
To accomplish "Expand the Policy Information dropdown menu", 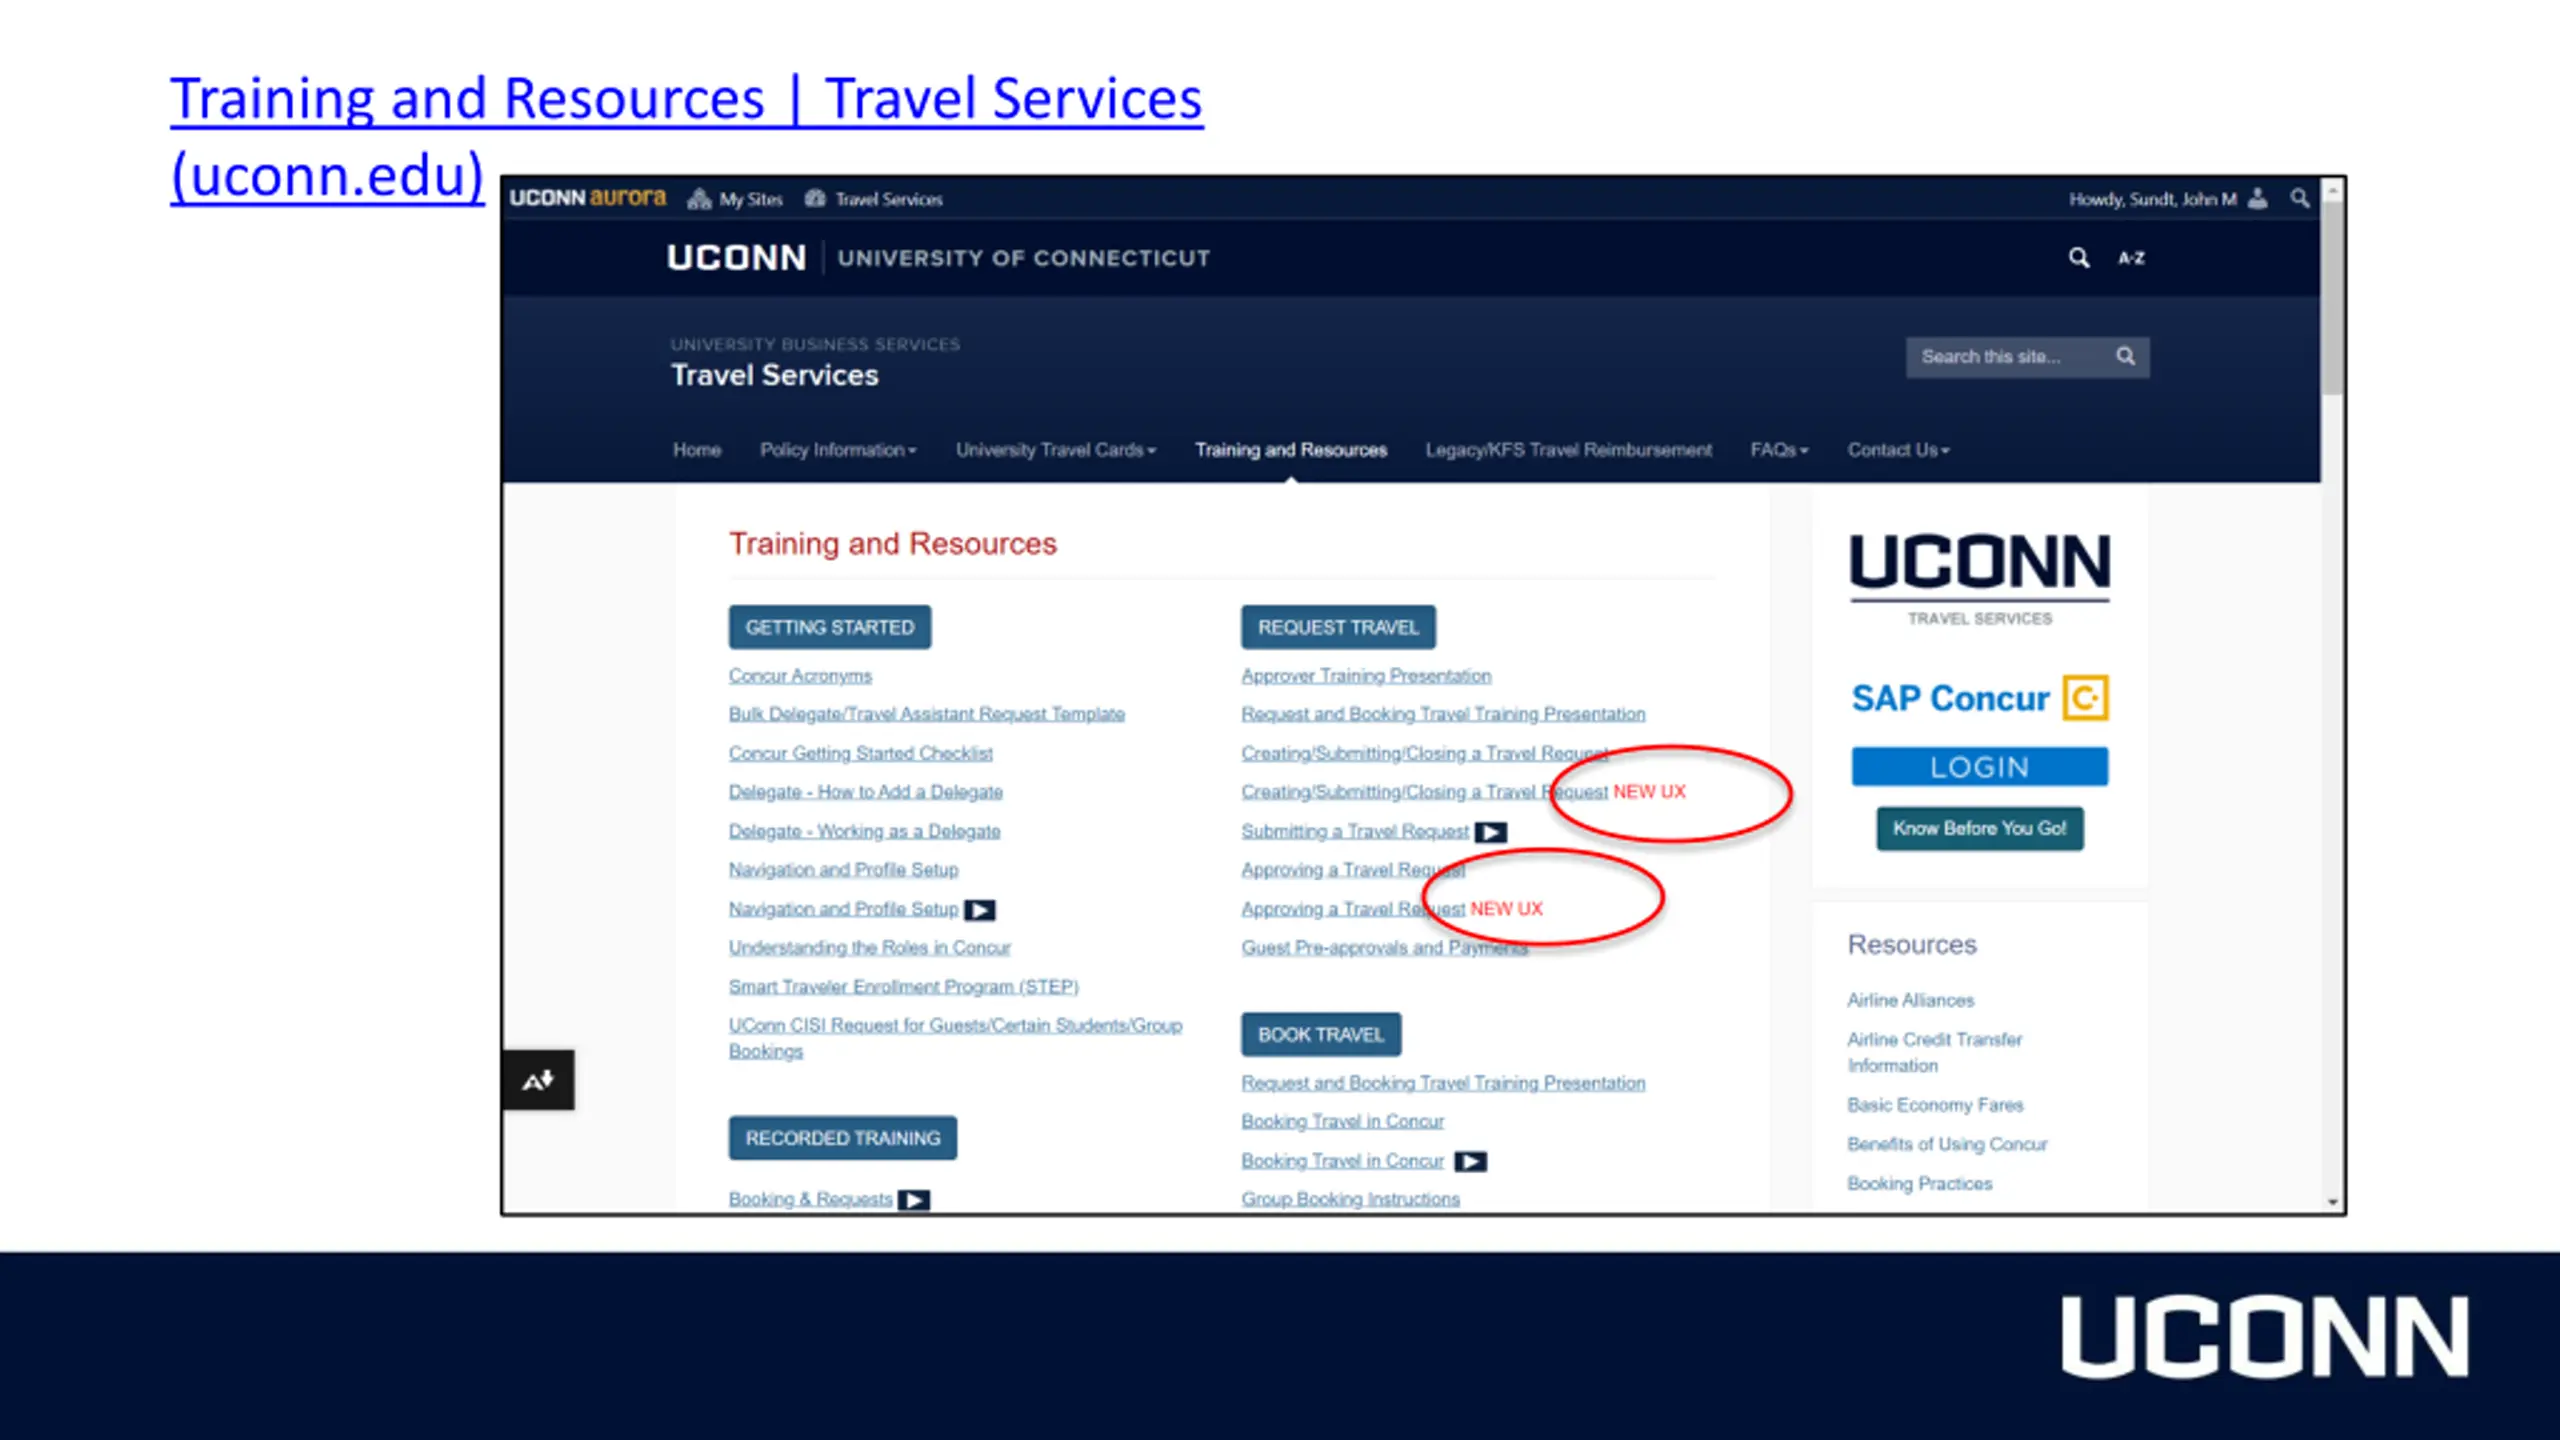I will pos(838,450).
